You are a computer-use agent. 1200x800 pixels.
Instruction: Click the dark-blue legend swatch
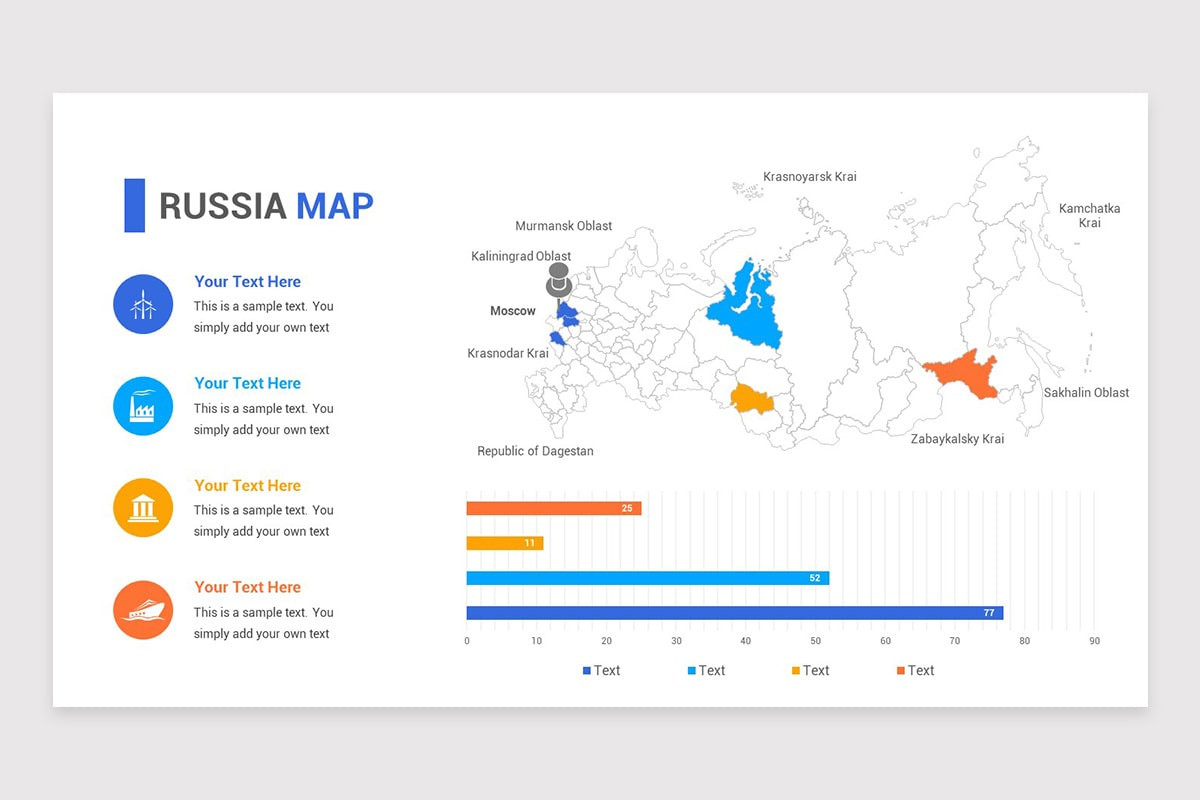tap(587, 671)
